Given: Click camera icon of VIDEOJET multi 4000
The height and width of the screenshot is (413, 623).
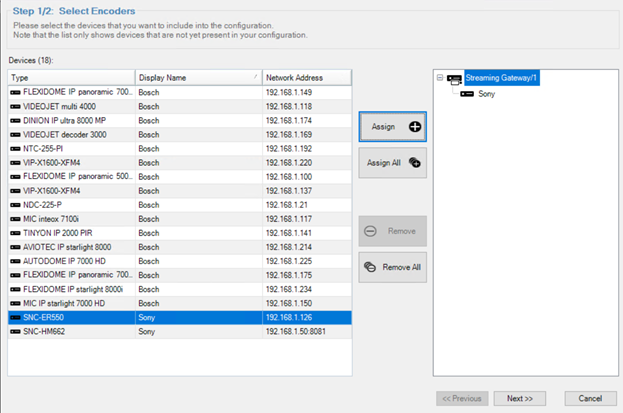Looking at the screenshot, I should (15, 106).
